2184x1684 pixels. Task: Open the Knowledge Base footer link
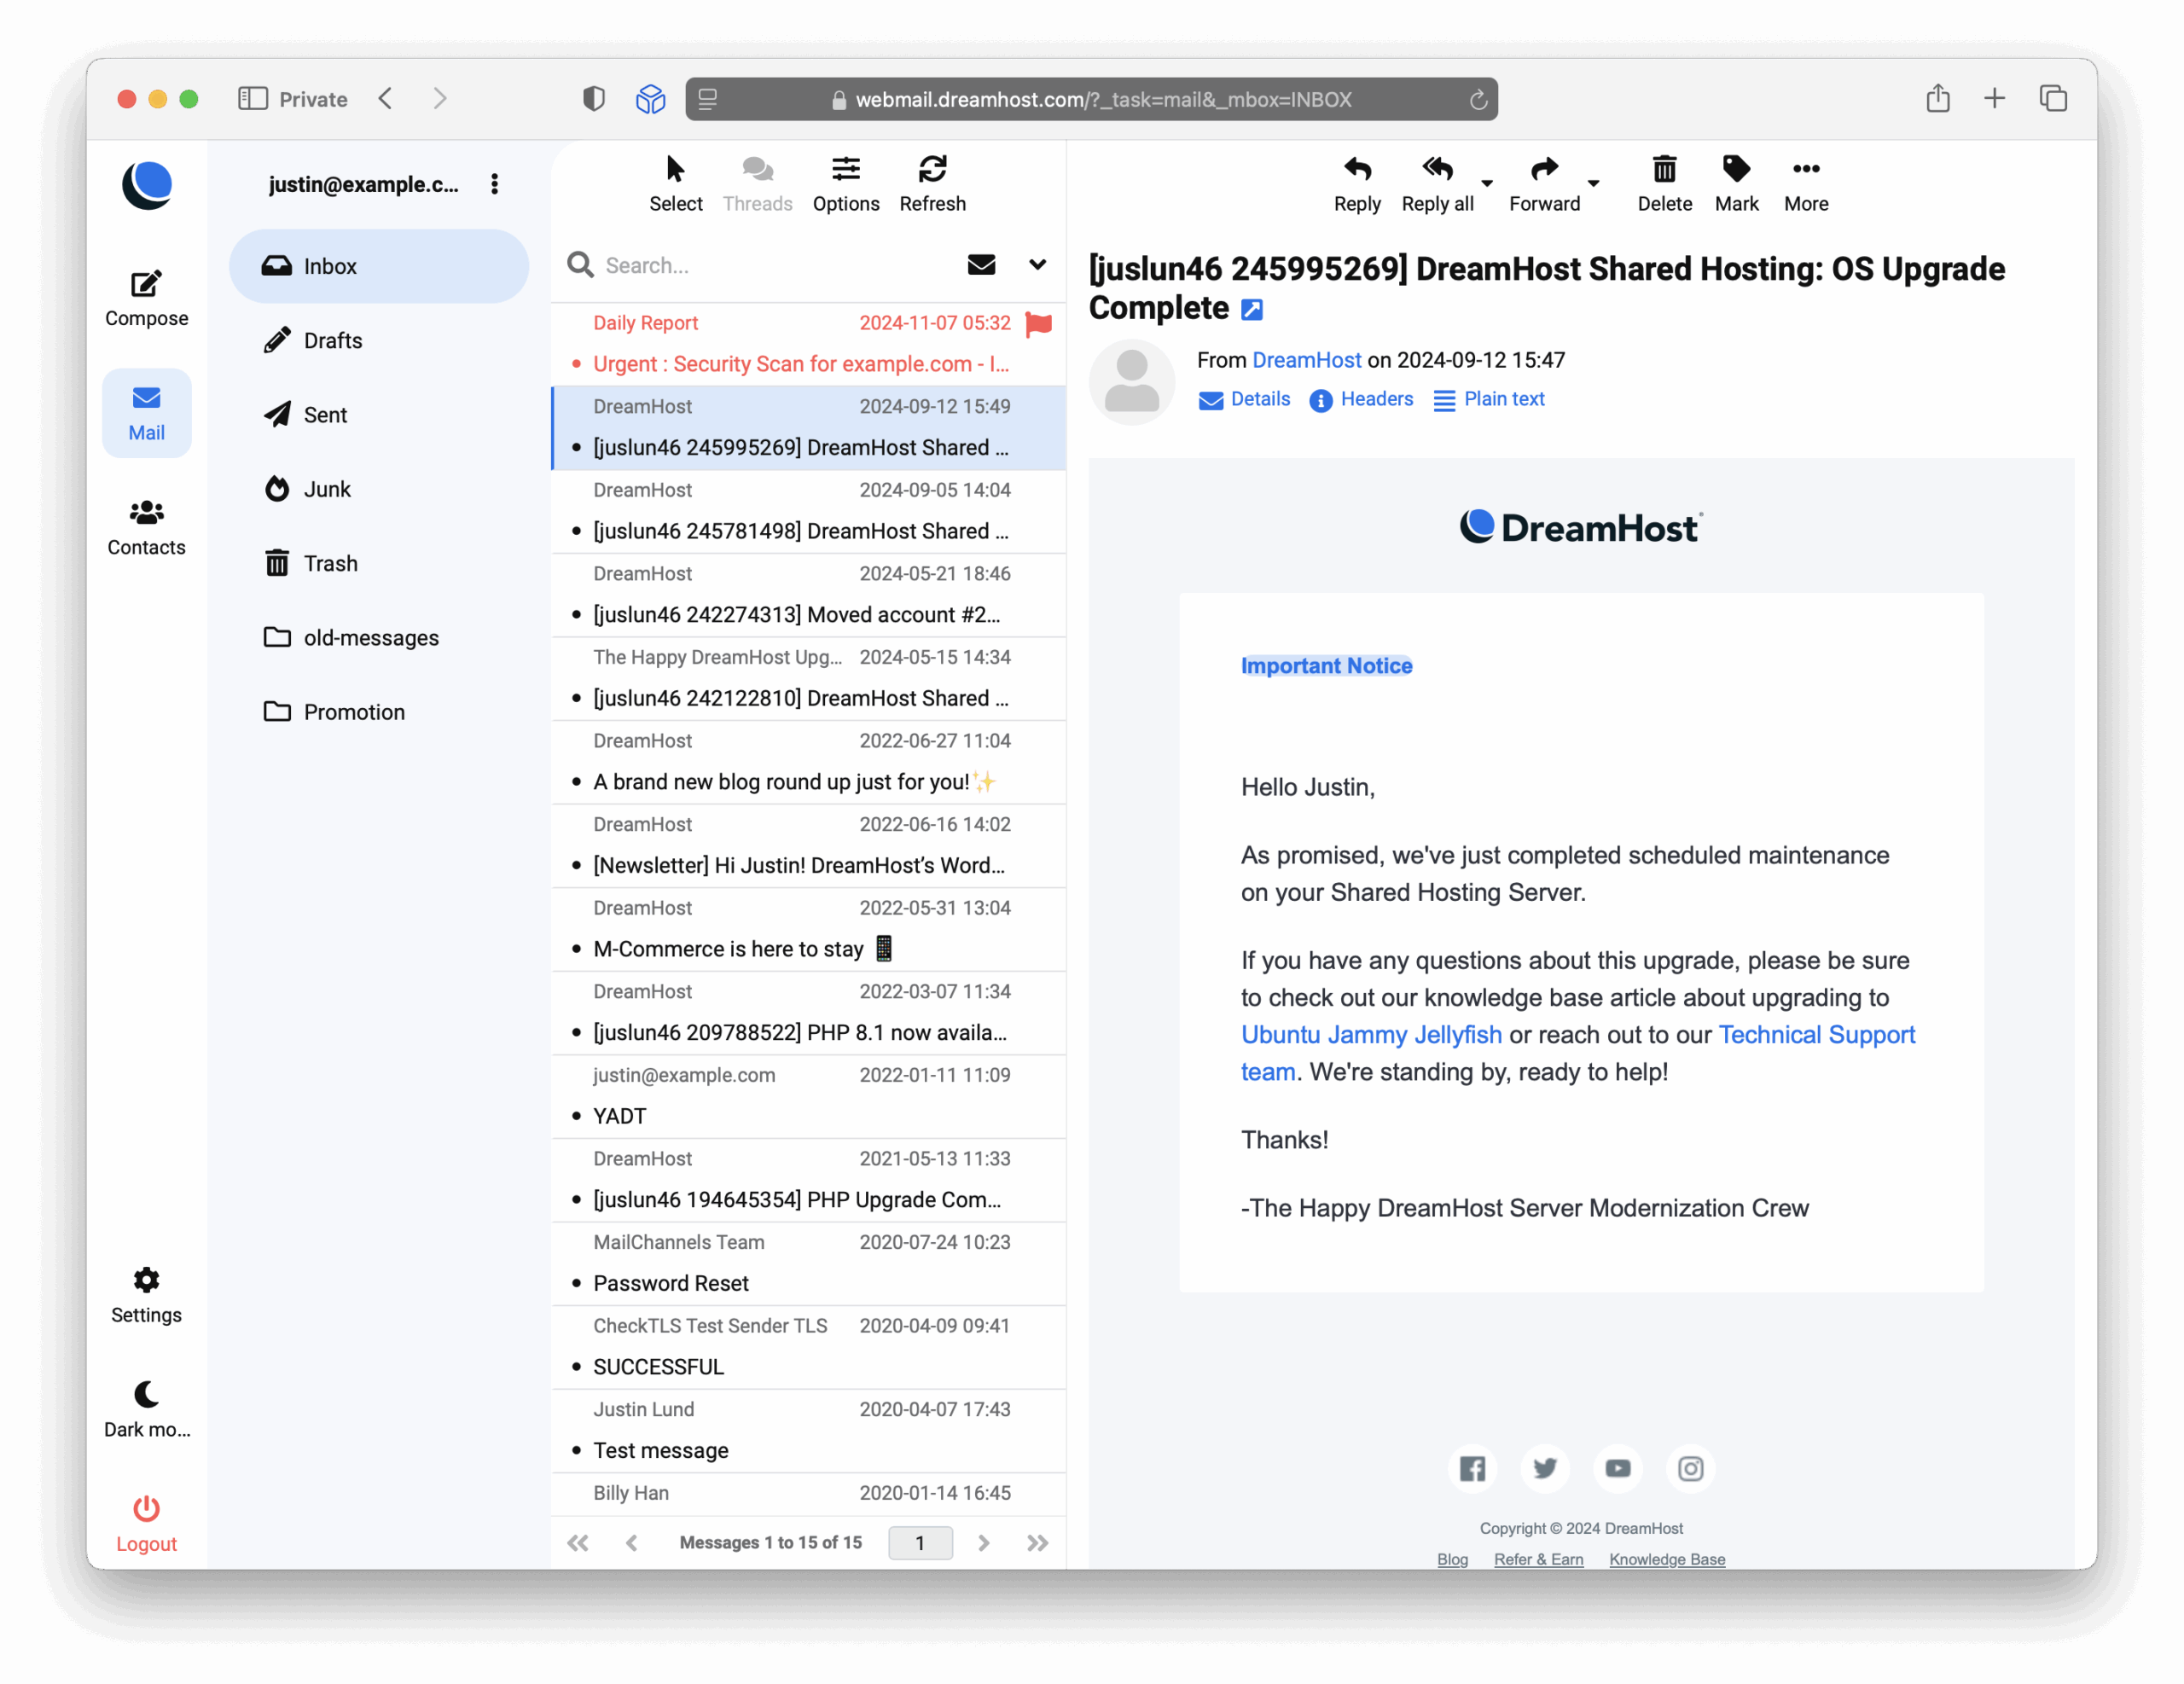point(1666,1559)
